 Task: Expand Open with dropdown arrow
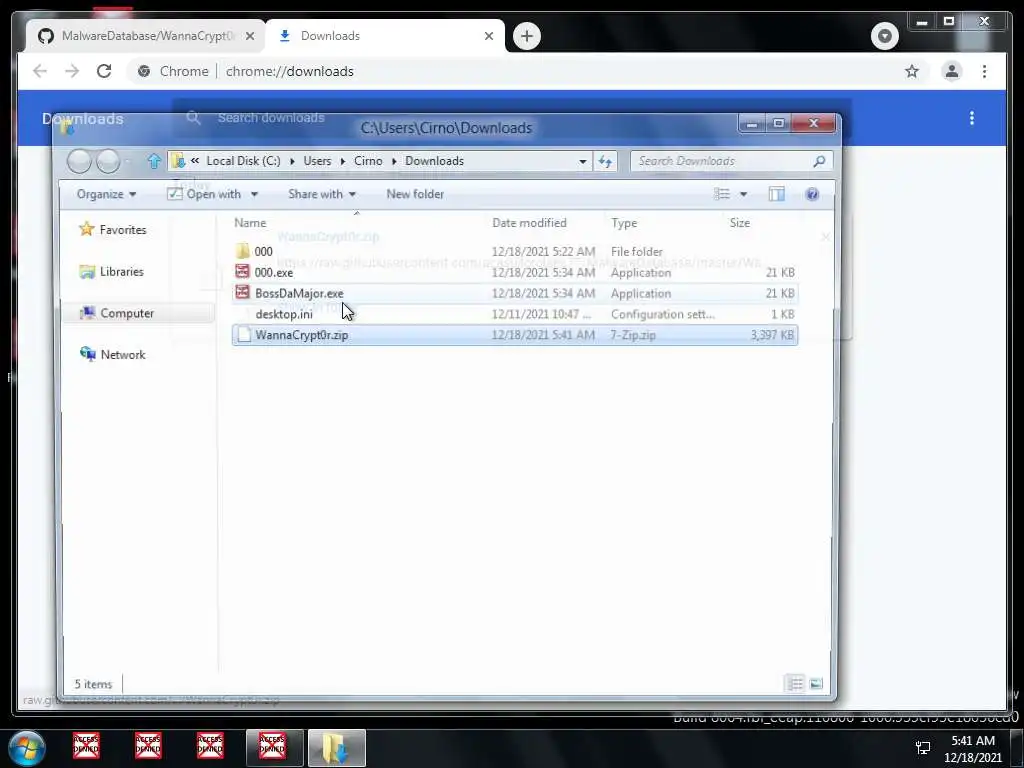[254, 195]
